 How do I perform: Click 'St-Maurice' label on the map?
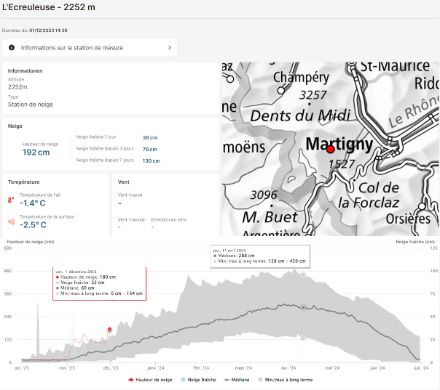(x=395, y=66)
